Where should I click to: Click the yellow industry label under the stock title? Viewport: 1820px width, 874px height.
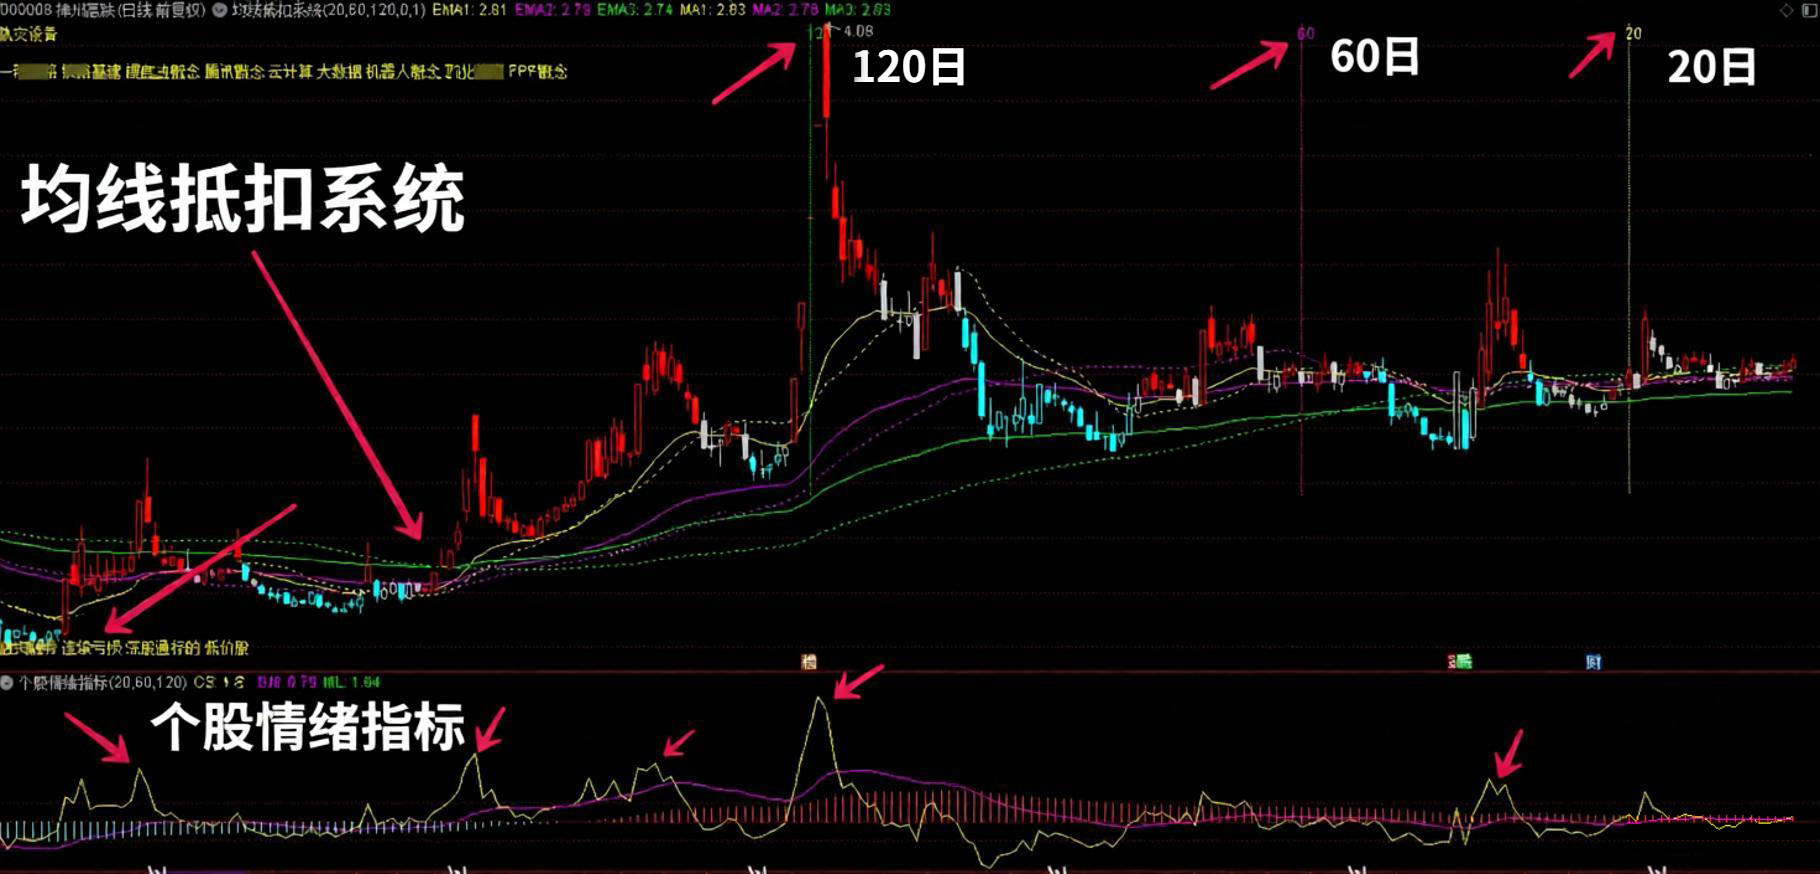click(29, 35)
